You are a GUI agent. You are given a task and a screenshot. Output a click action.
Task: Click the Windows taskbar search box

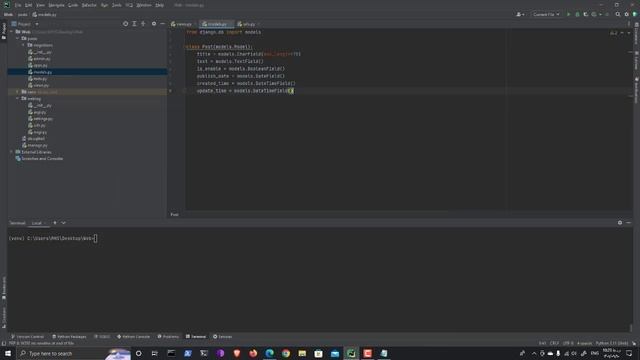pos(73,353)
